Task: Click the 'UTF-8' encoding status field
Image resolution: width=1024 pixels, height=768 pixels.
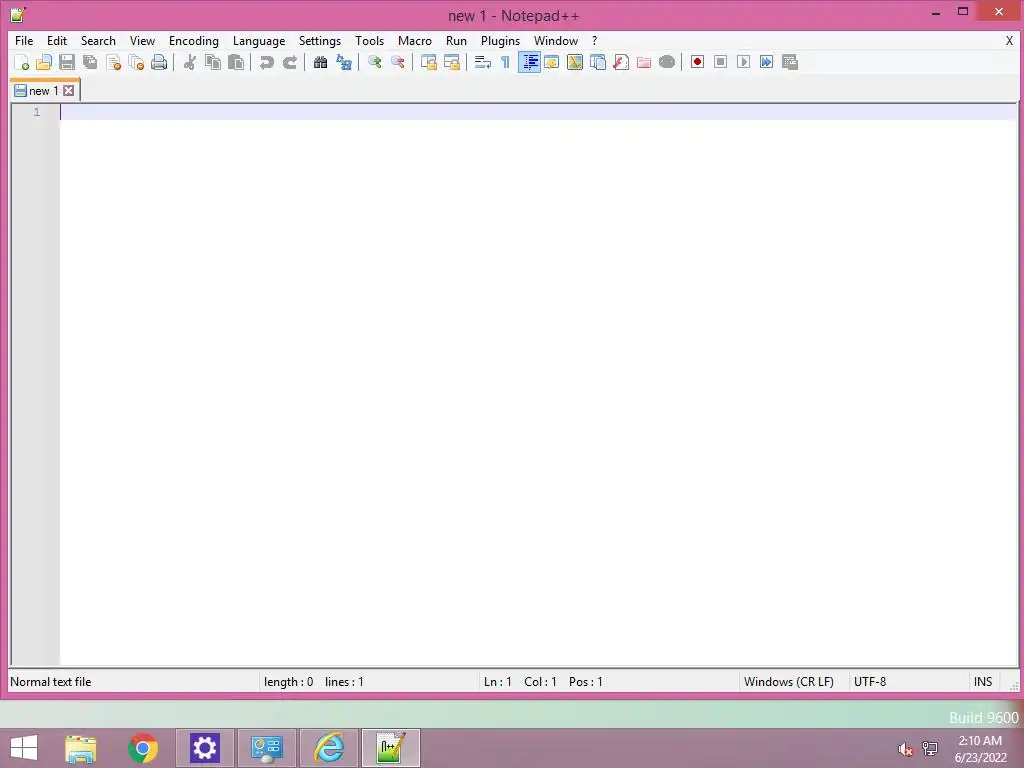Action: point(870,682)
